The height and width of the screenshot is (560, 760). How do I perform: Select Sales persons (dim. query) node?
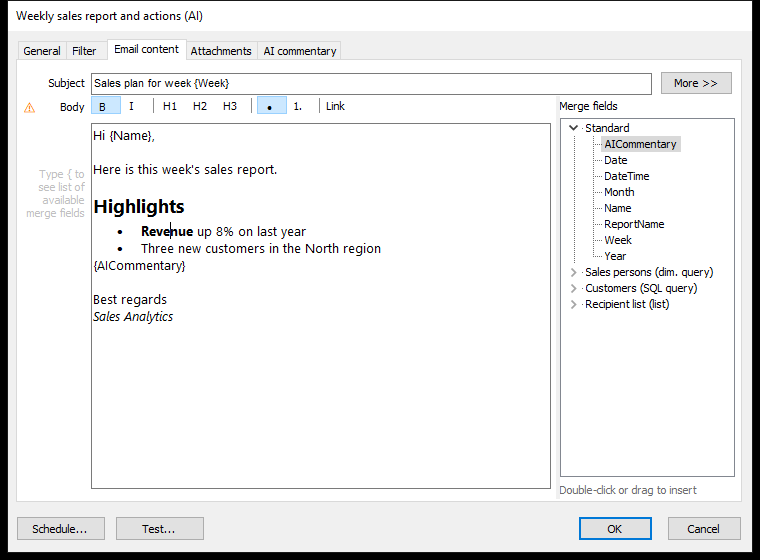click(x=649, y=272)
